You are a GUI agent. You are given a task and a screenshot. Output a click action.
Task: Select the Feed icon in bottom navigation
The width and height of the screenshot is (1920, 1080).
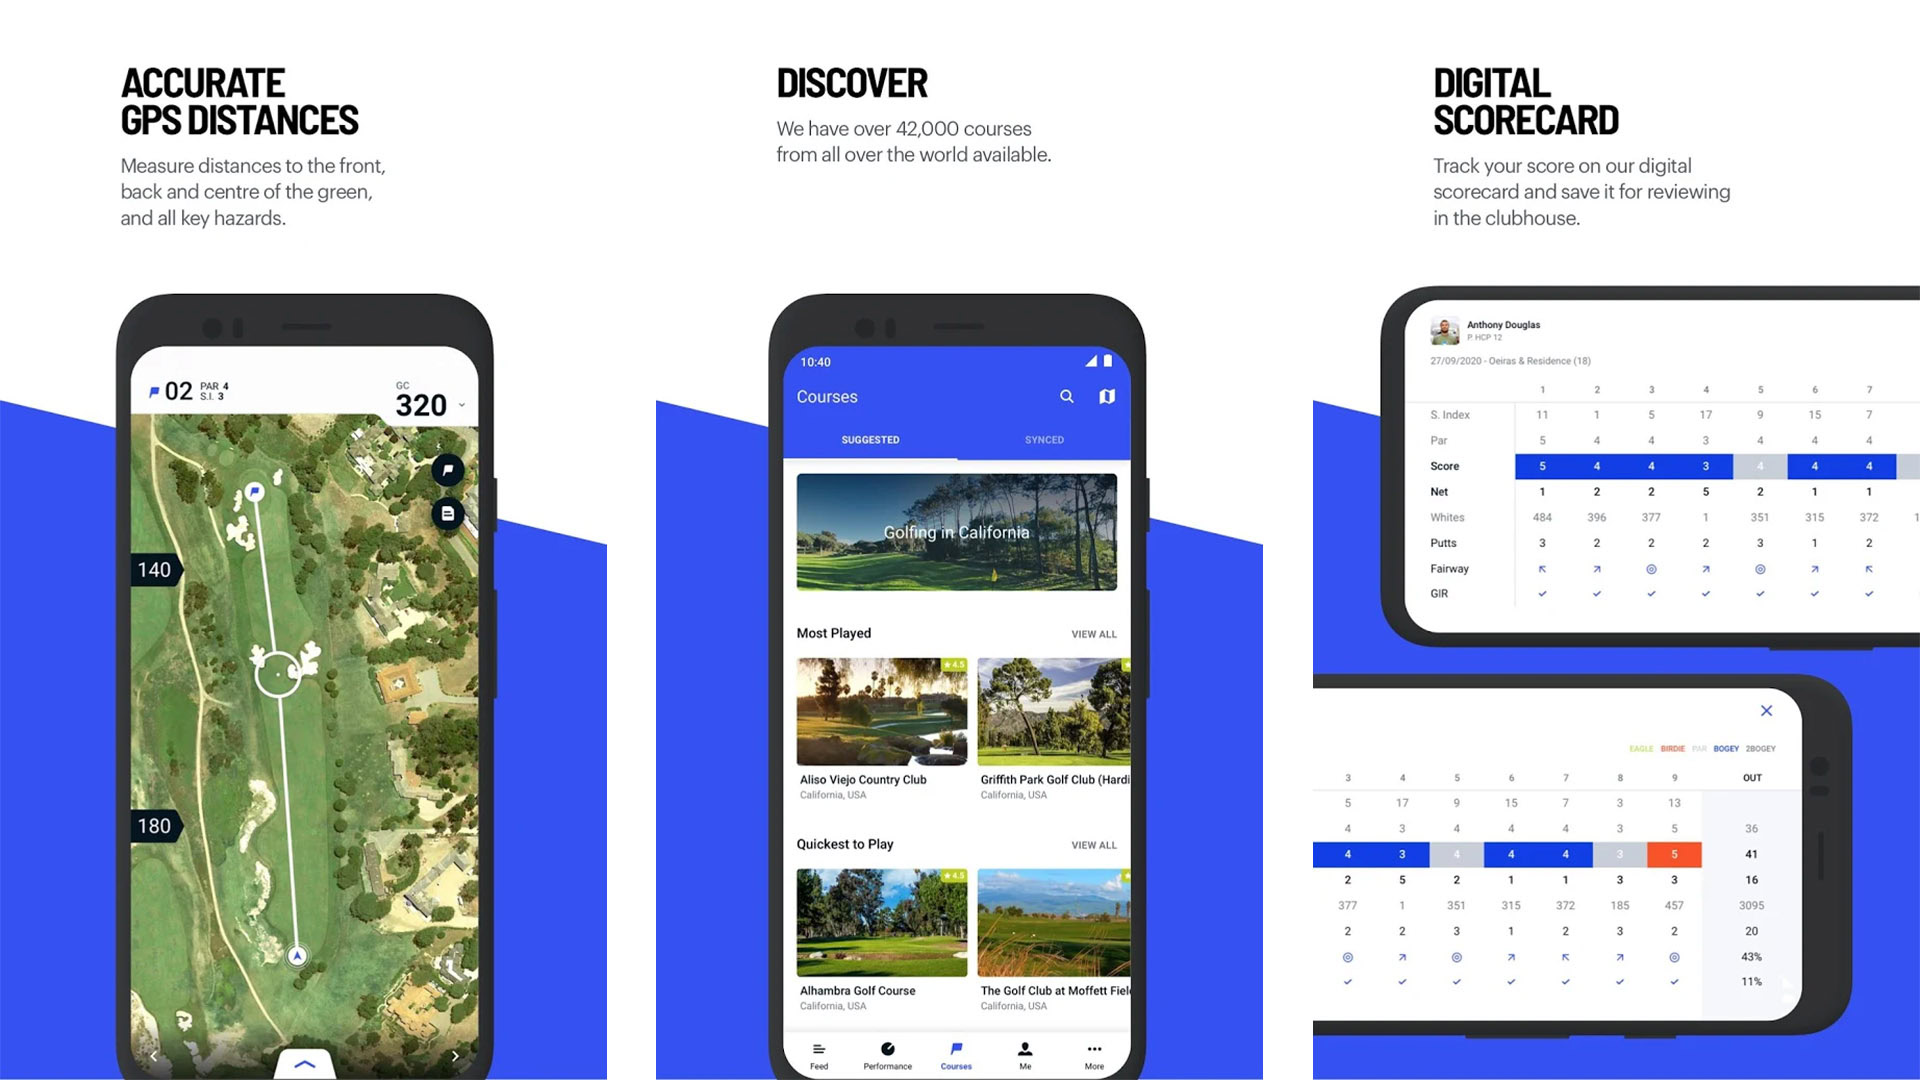pyautogui.click(x=822, y=1048)
